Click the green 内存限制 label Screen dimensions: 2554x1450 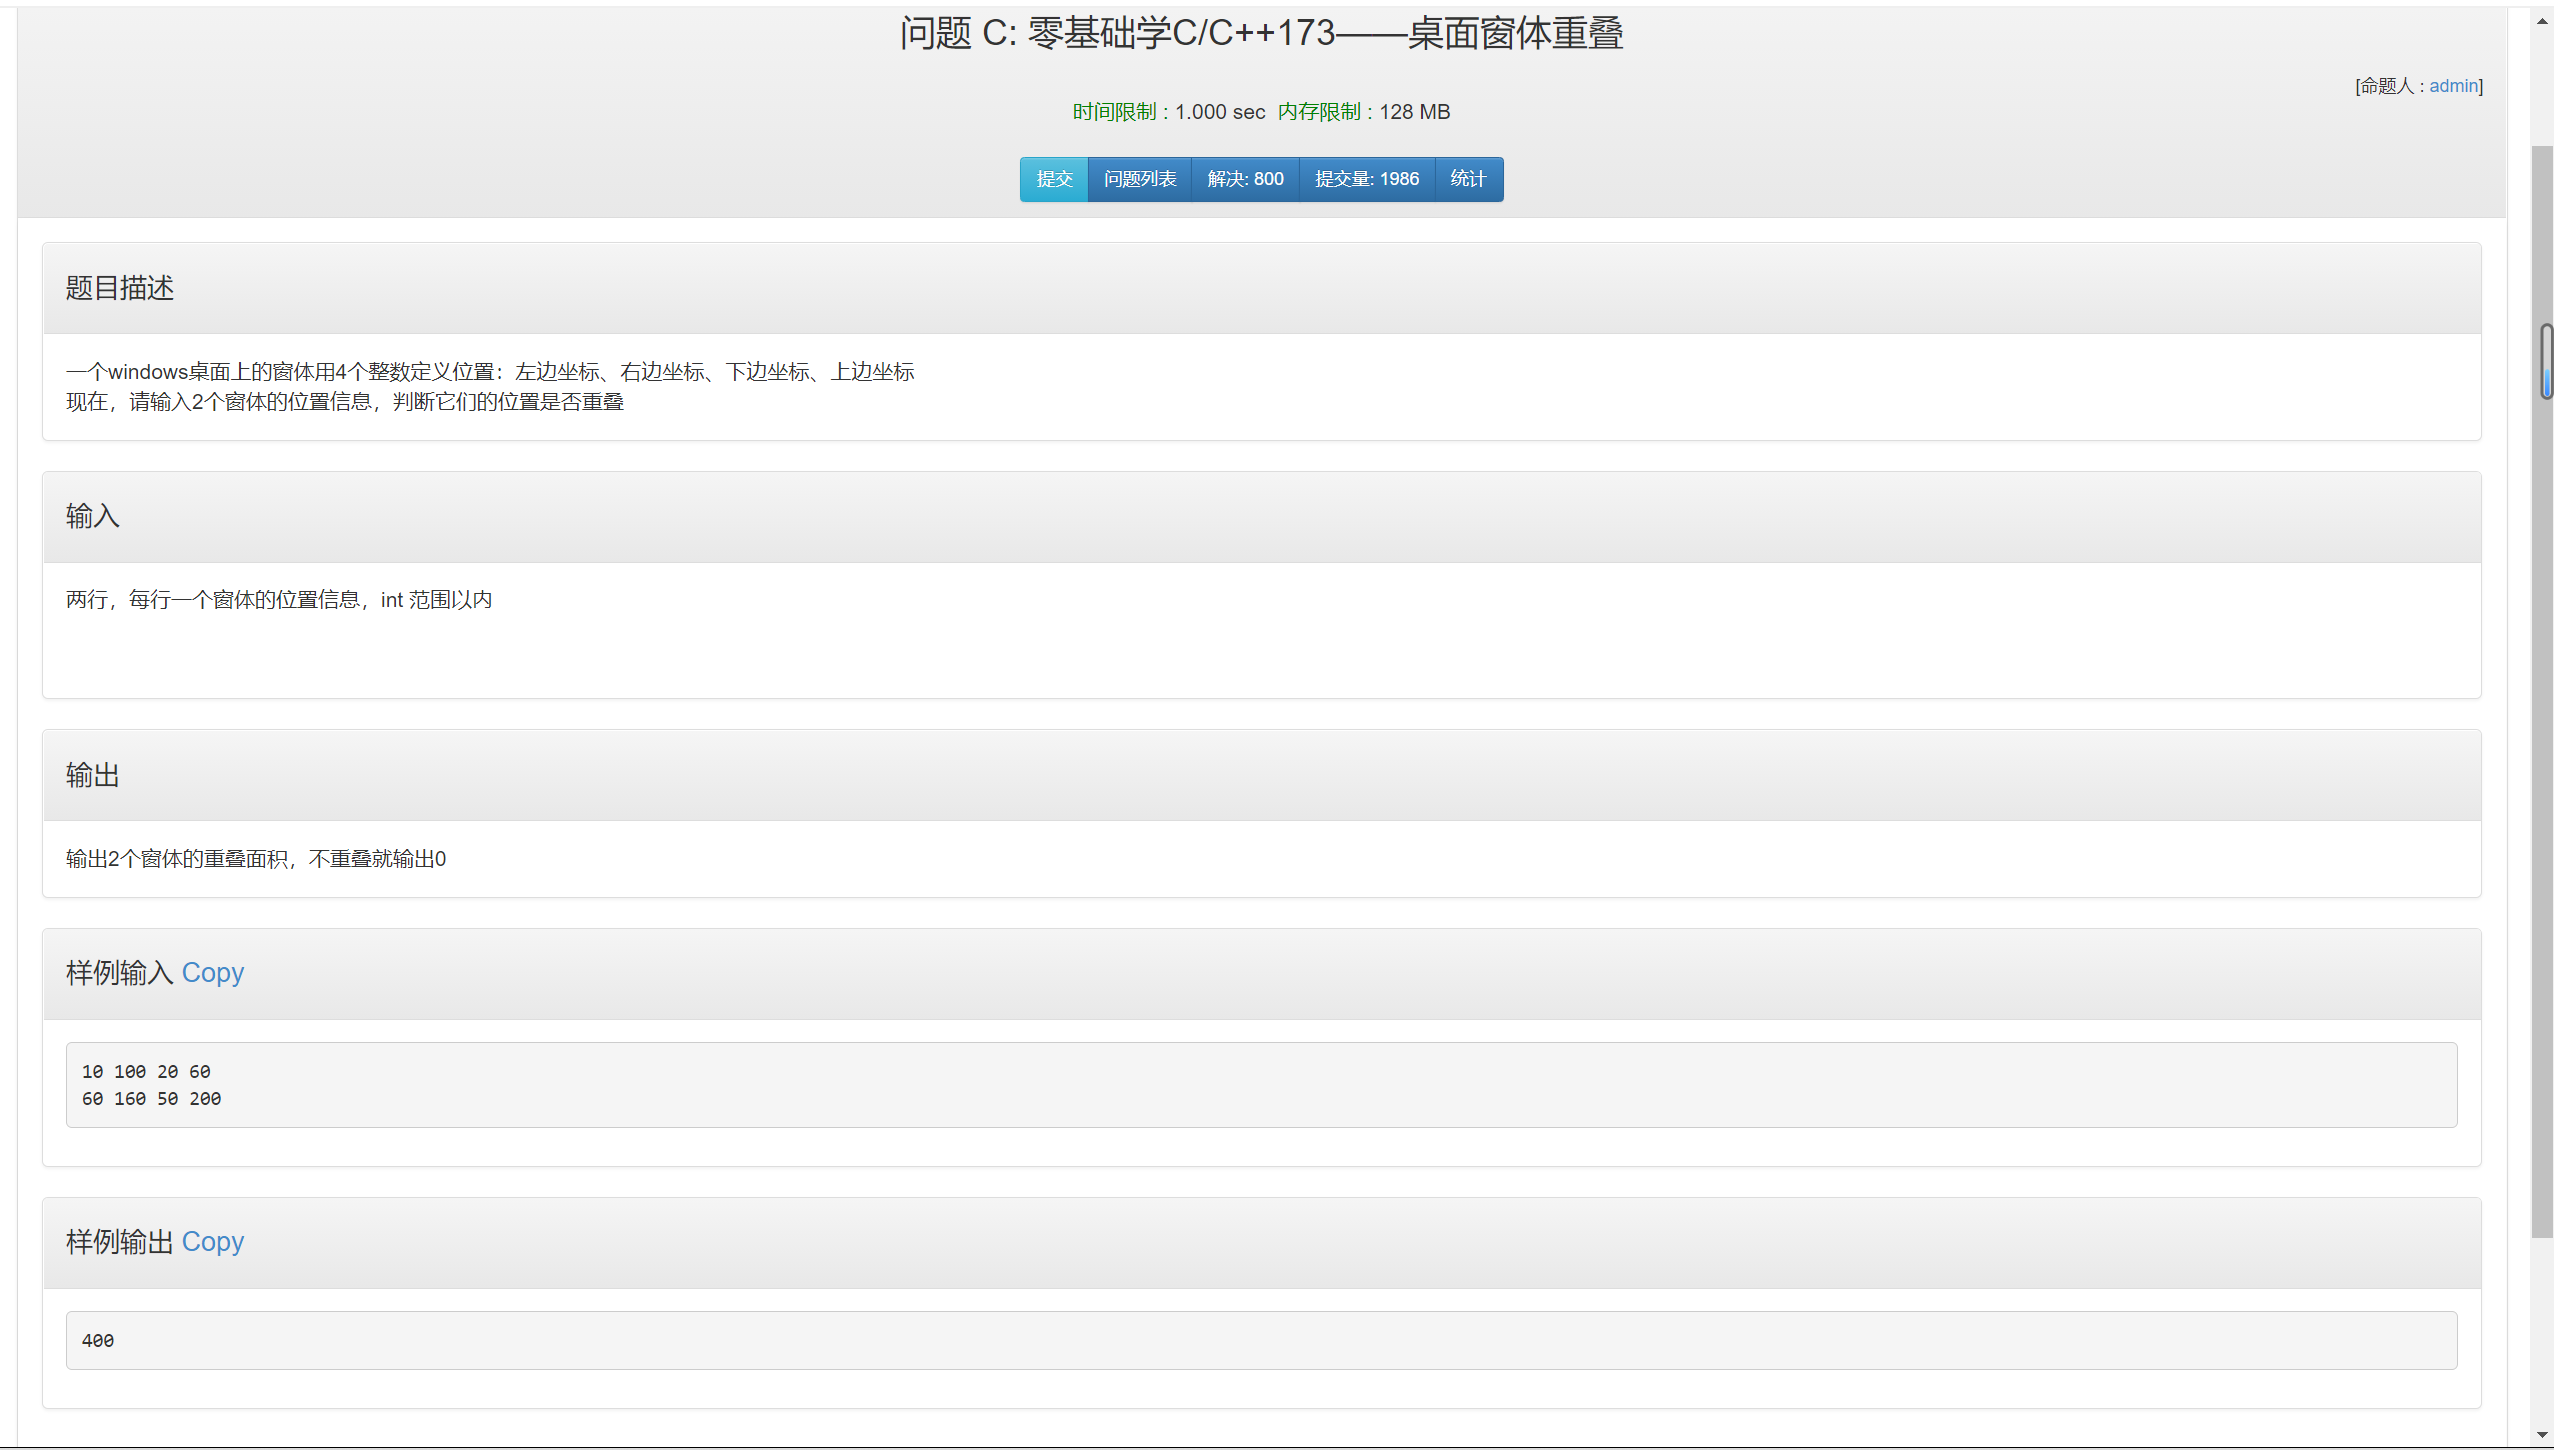[1318, 112]
